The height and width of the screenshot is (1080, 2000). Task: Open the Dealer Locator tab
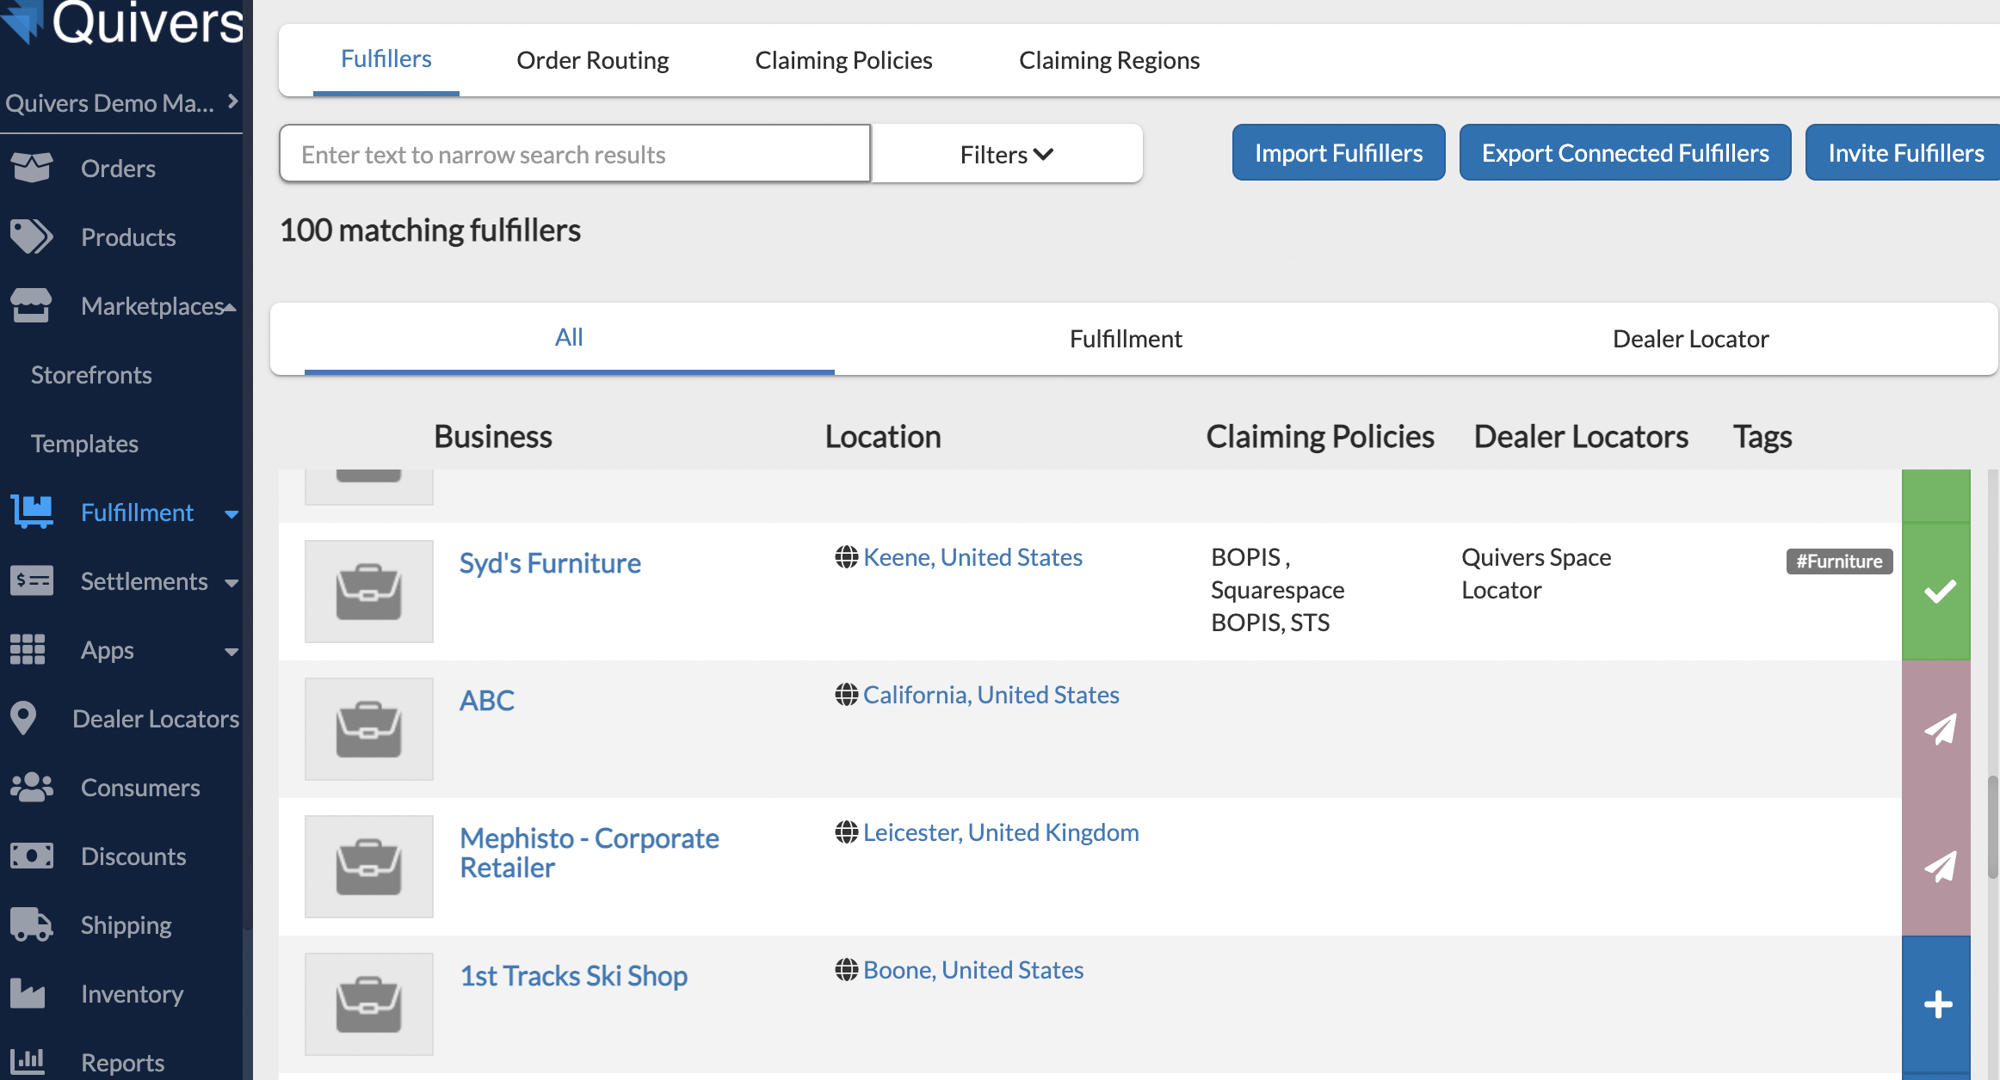(x=1690, y=338)
